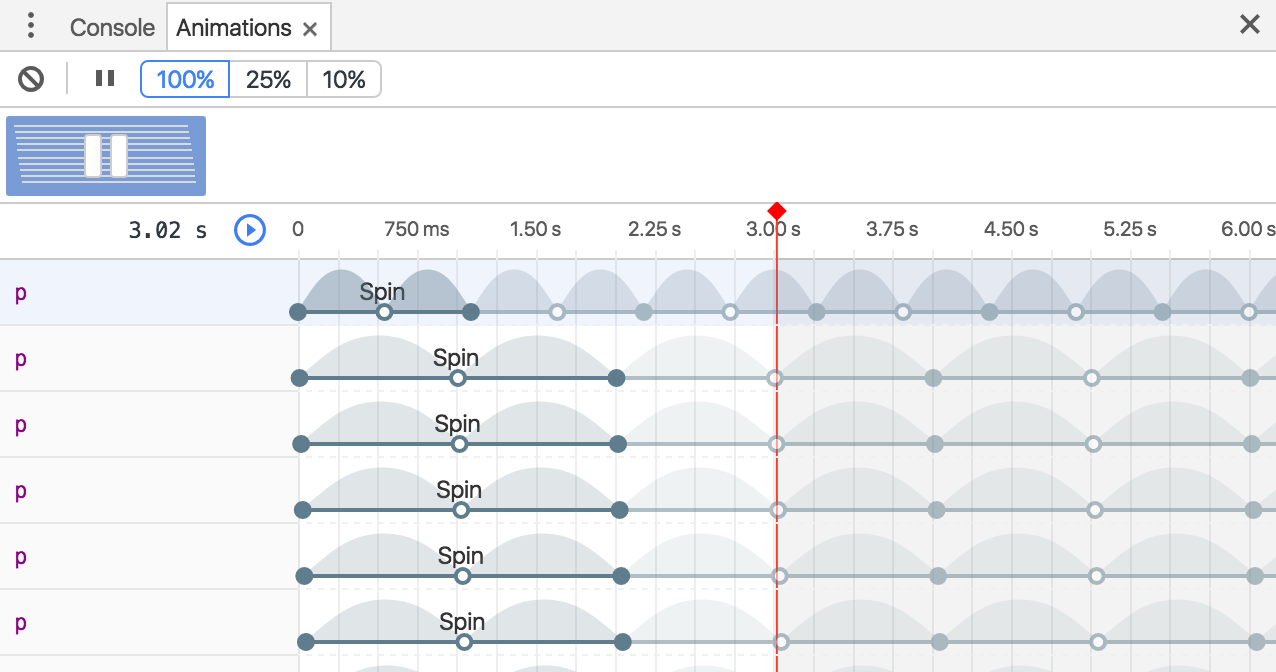Click the start keyframe dot of first row
The width and height of the screenshot is (1276, 672).
298,312
